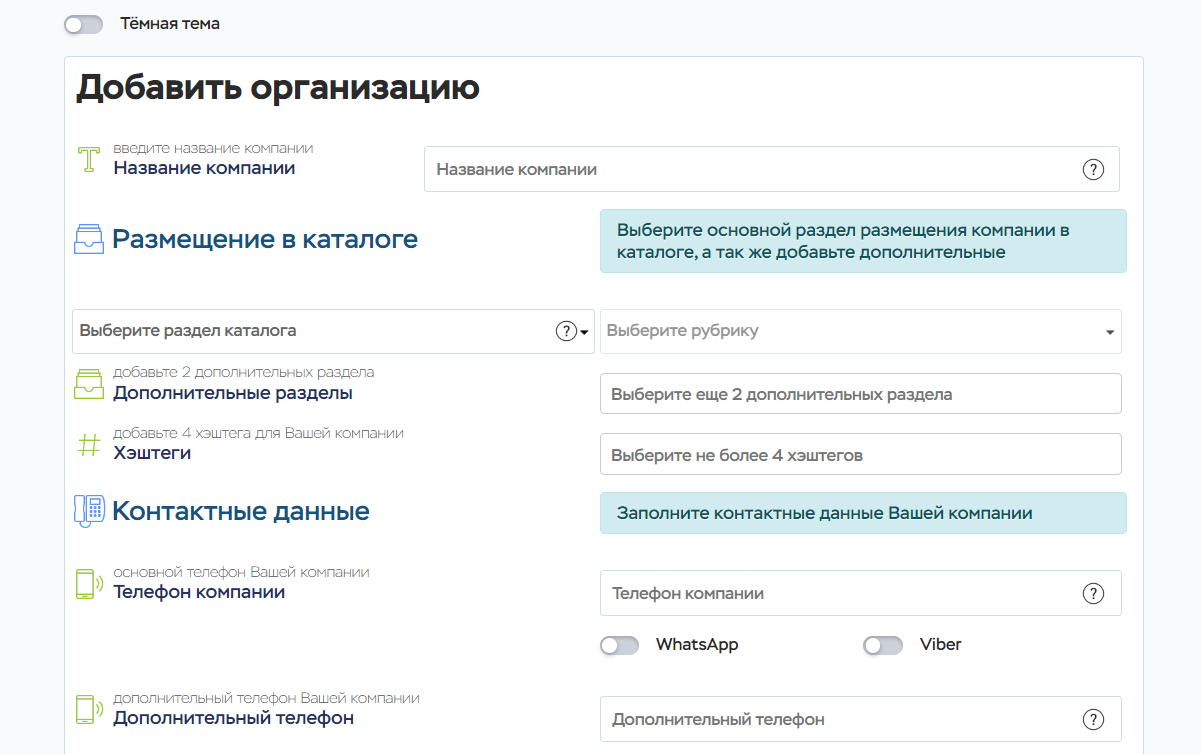Click the green T icon beside Название компании
The image size is (1201, 754).
click(90, 160)
